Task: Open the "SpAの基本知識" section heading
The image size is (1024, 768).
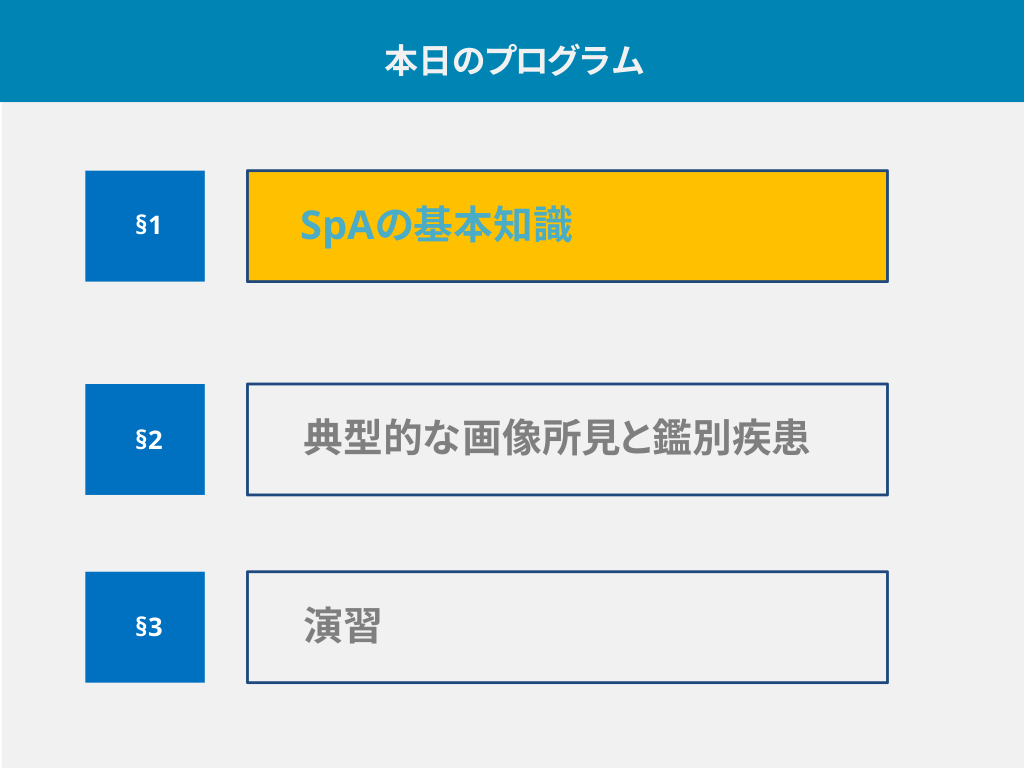Action: tap(436, 226)
